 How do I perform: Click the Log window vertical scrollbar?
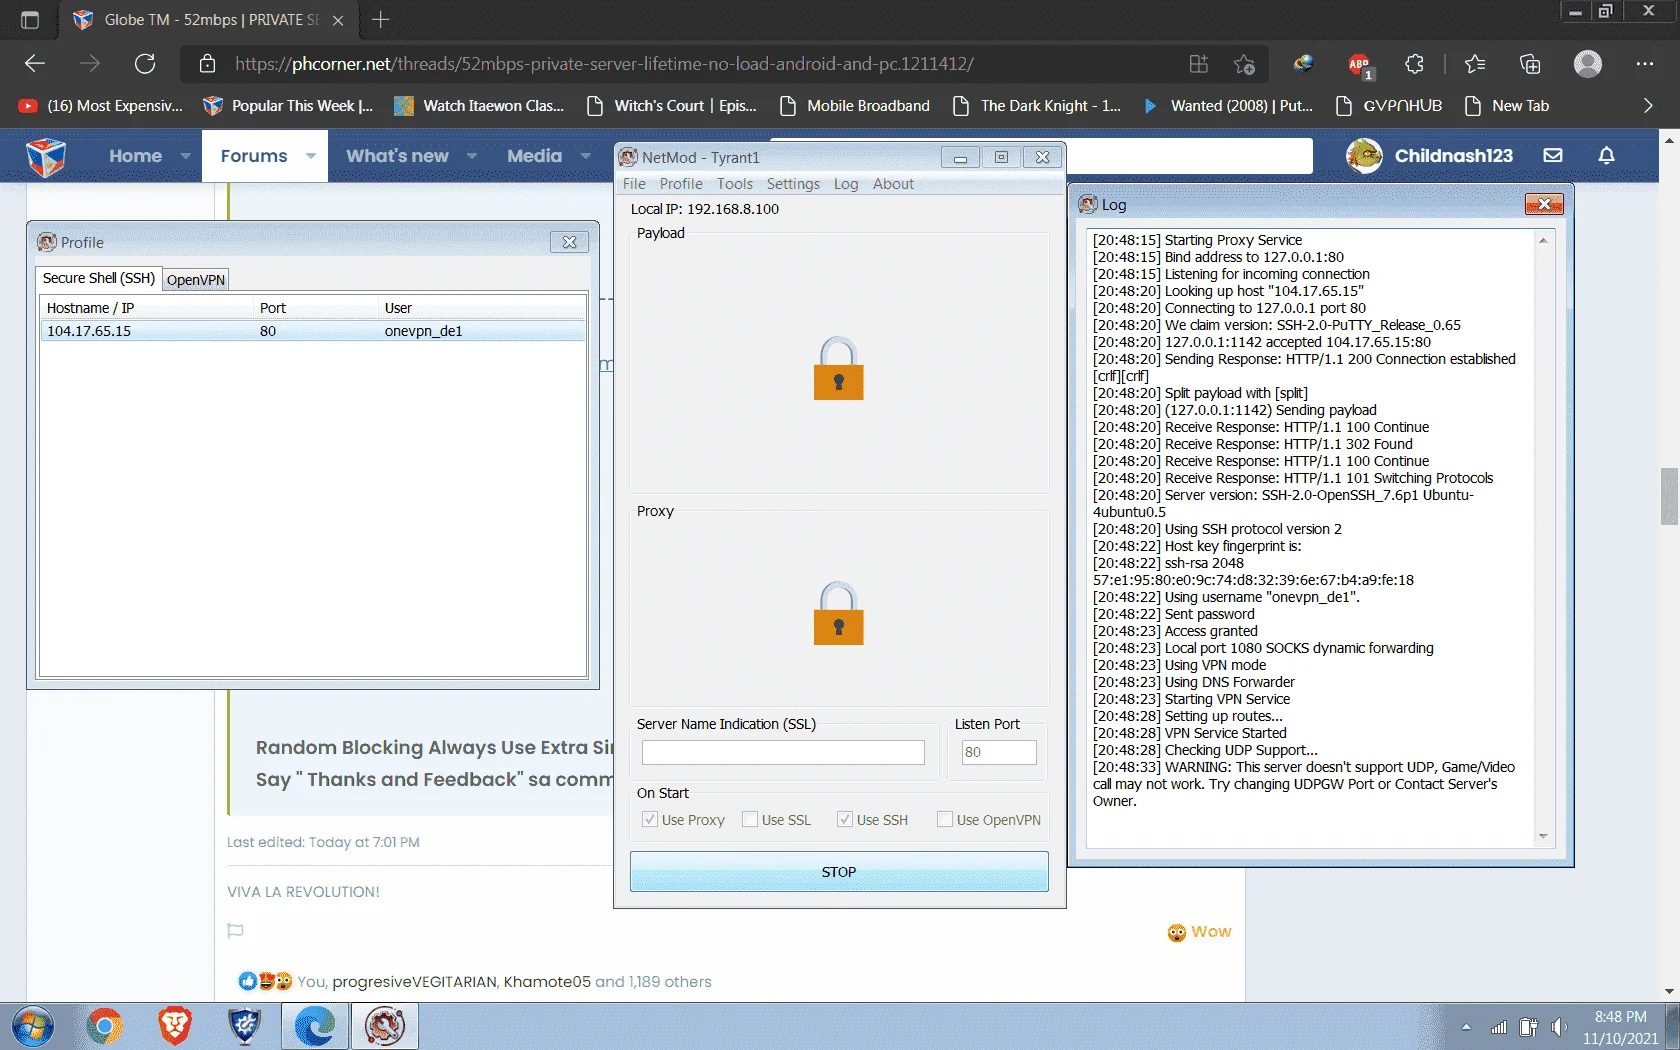[1543, 538]
